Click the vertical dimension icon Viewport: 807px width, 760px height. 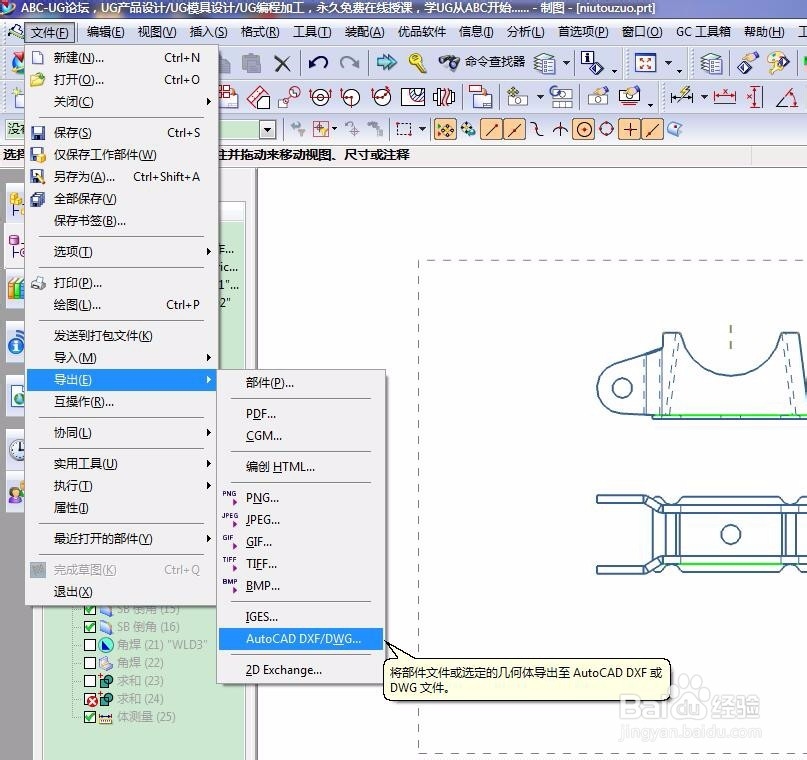tap(755, 97)
